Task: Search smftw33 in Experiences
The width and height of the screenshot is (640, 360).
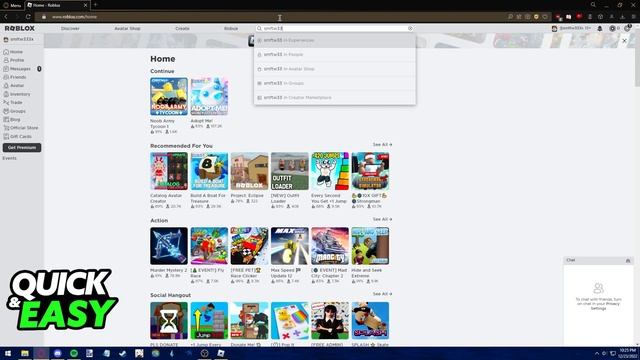Action: tap(335, 40)
